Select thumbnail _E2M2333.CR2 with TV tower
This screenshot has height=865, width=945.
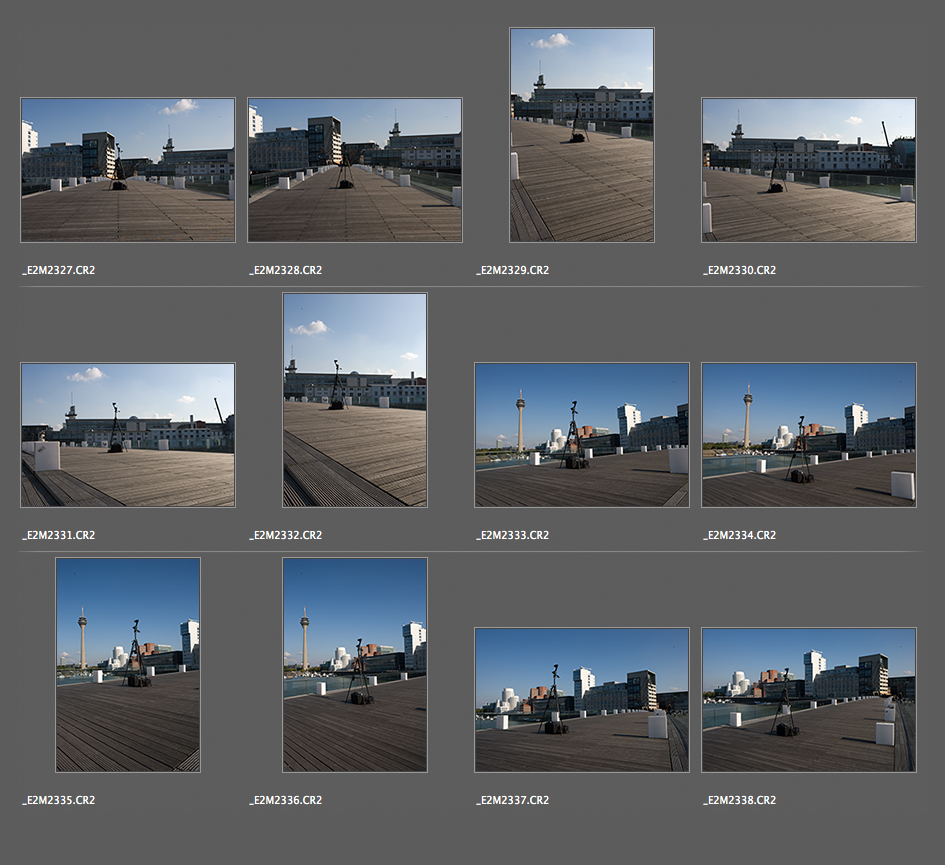tap(582, 435)
